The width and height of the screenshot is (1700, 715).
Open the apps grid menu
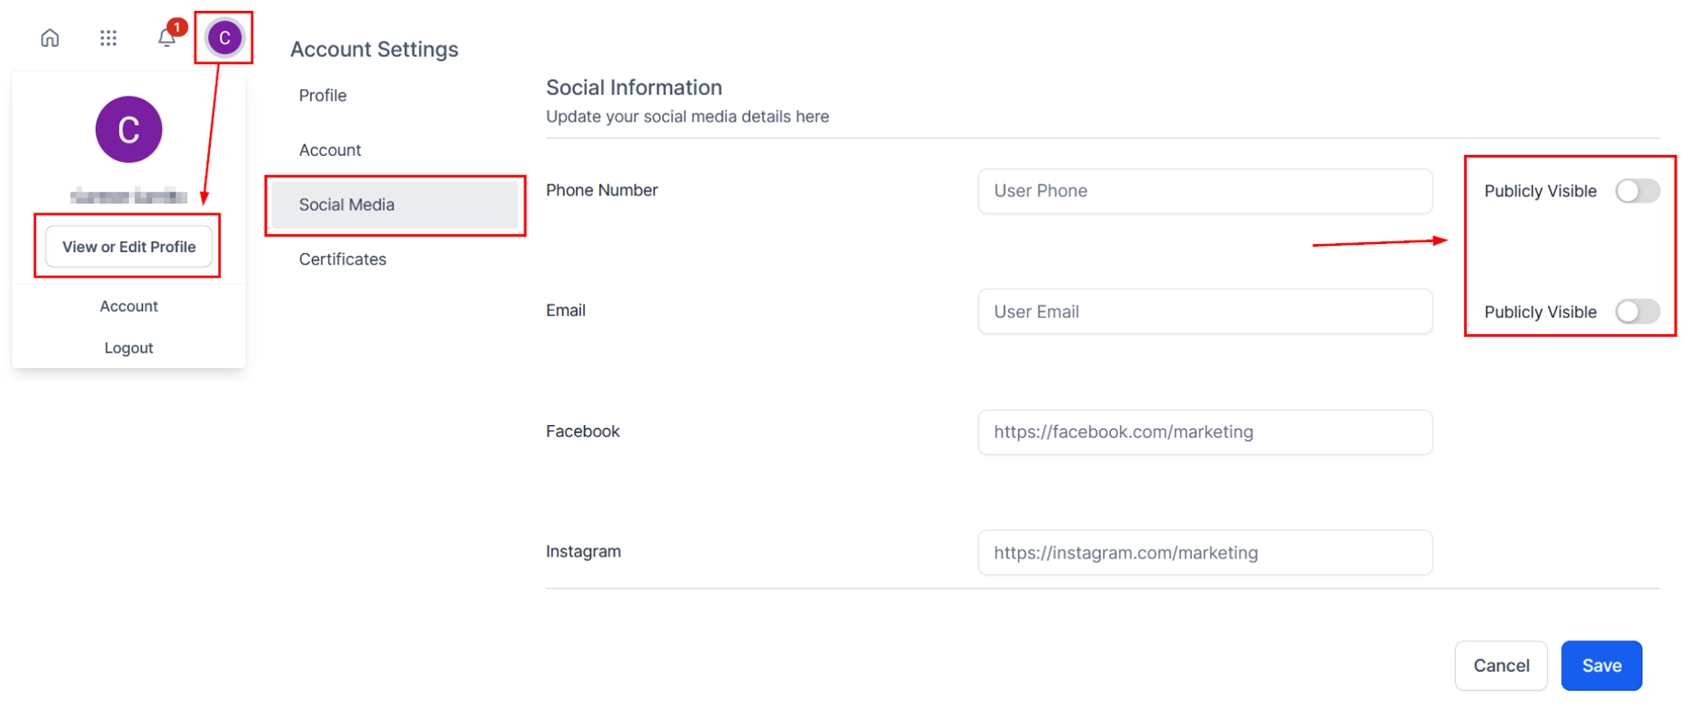coord(108,38)
